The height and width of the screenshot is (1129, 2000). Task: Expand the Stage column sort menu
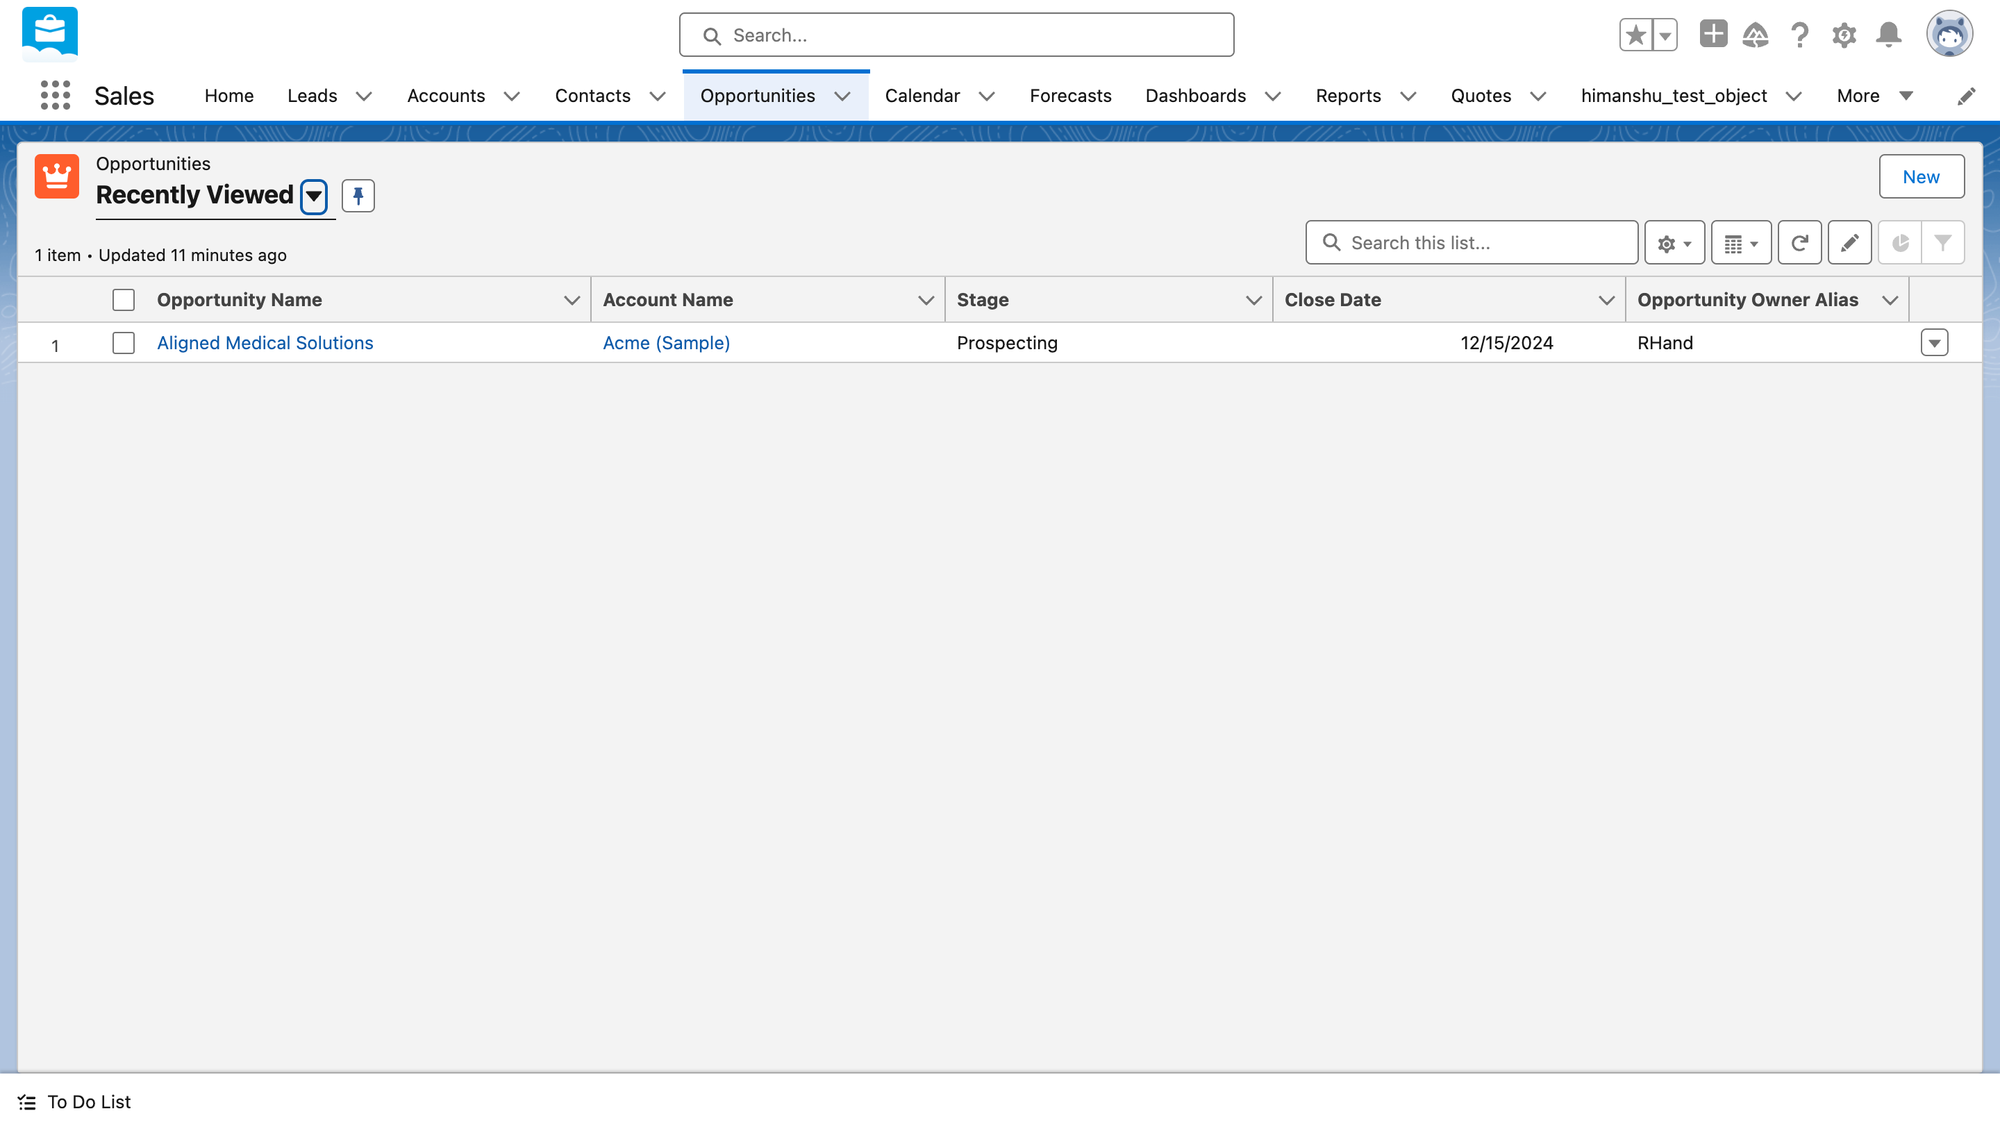click(x=1253, y=300)
